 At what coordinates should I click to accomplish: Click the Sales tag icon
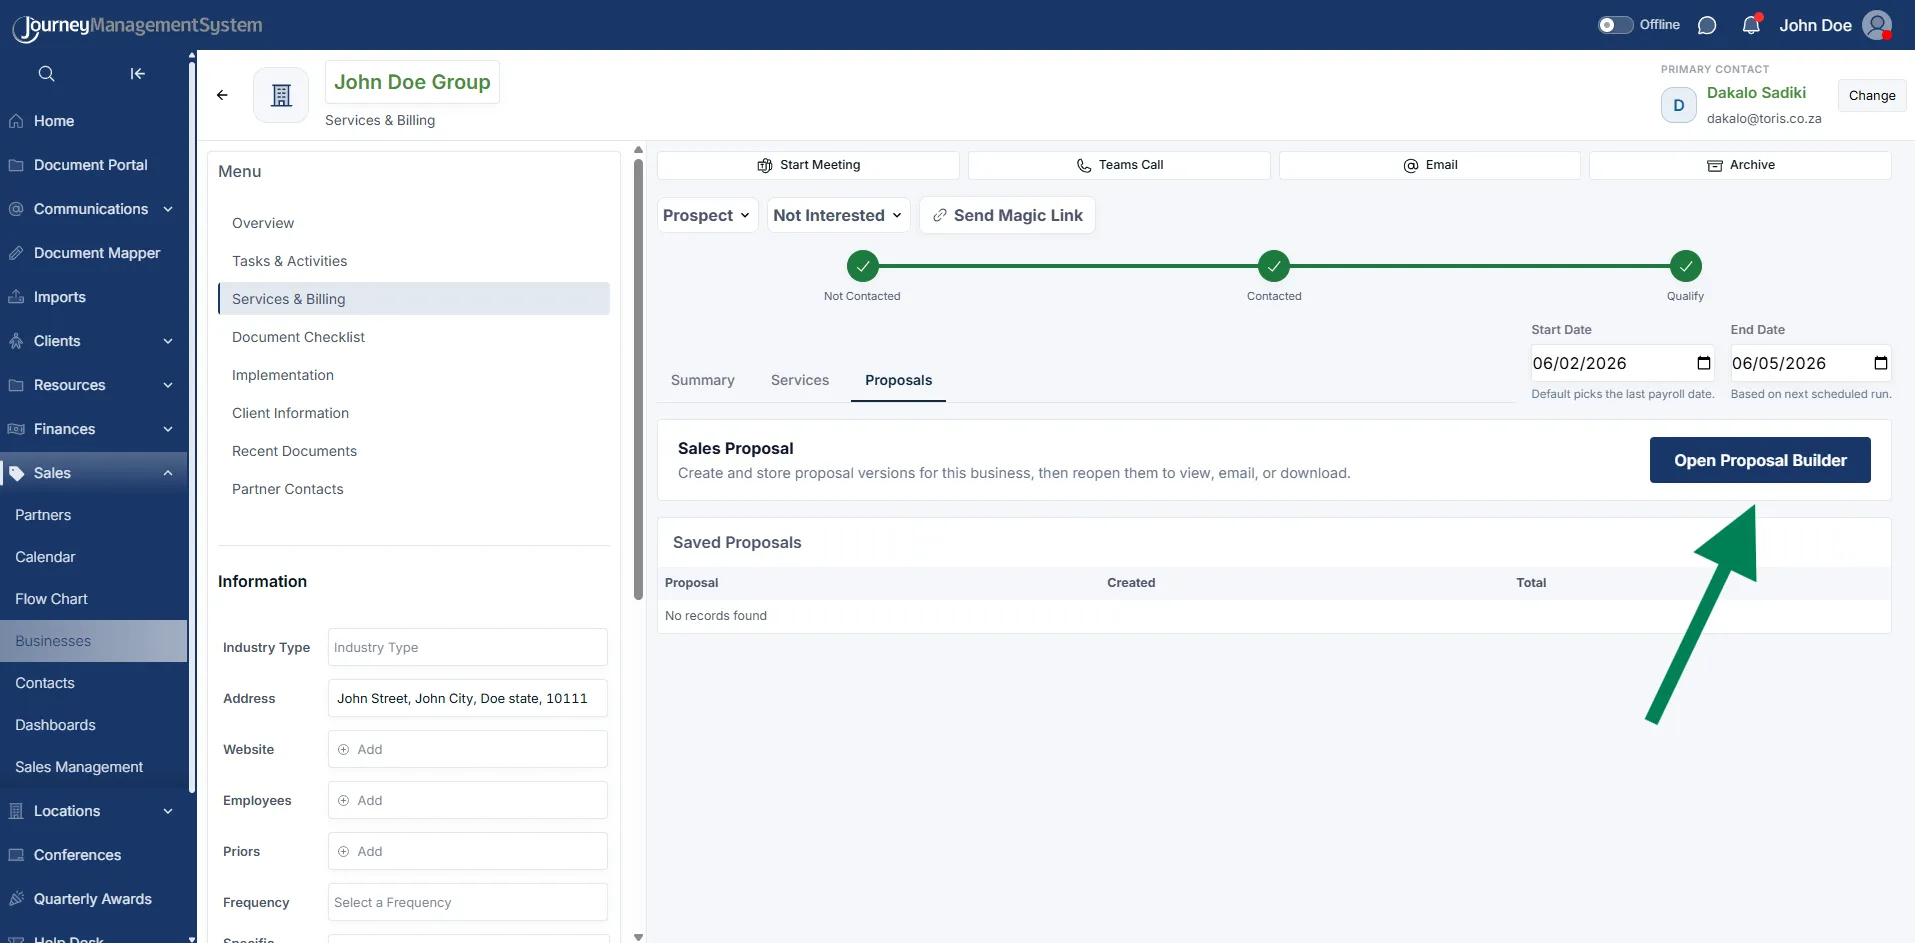pyautogui.click(x=16, y=473)
